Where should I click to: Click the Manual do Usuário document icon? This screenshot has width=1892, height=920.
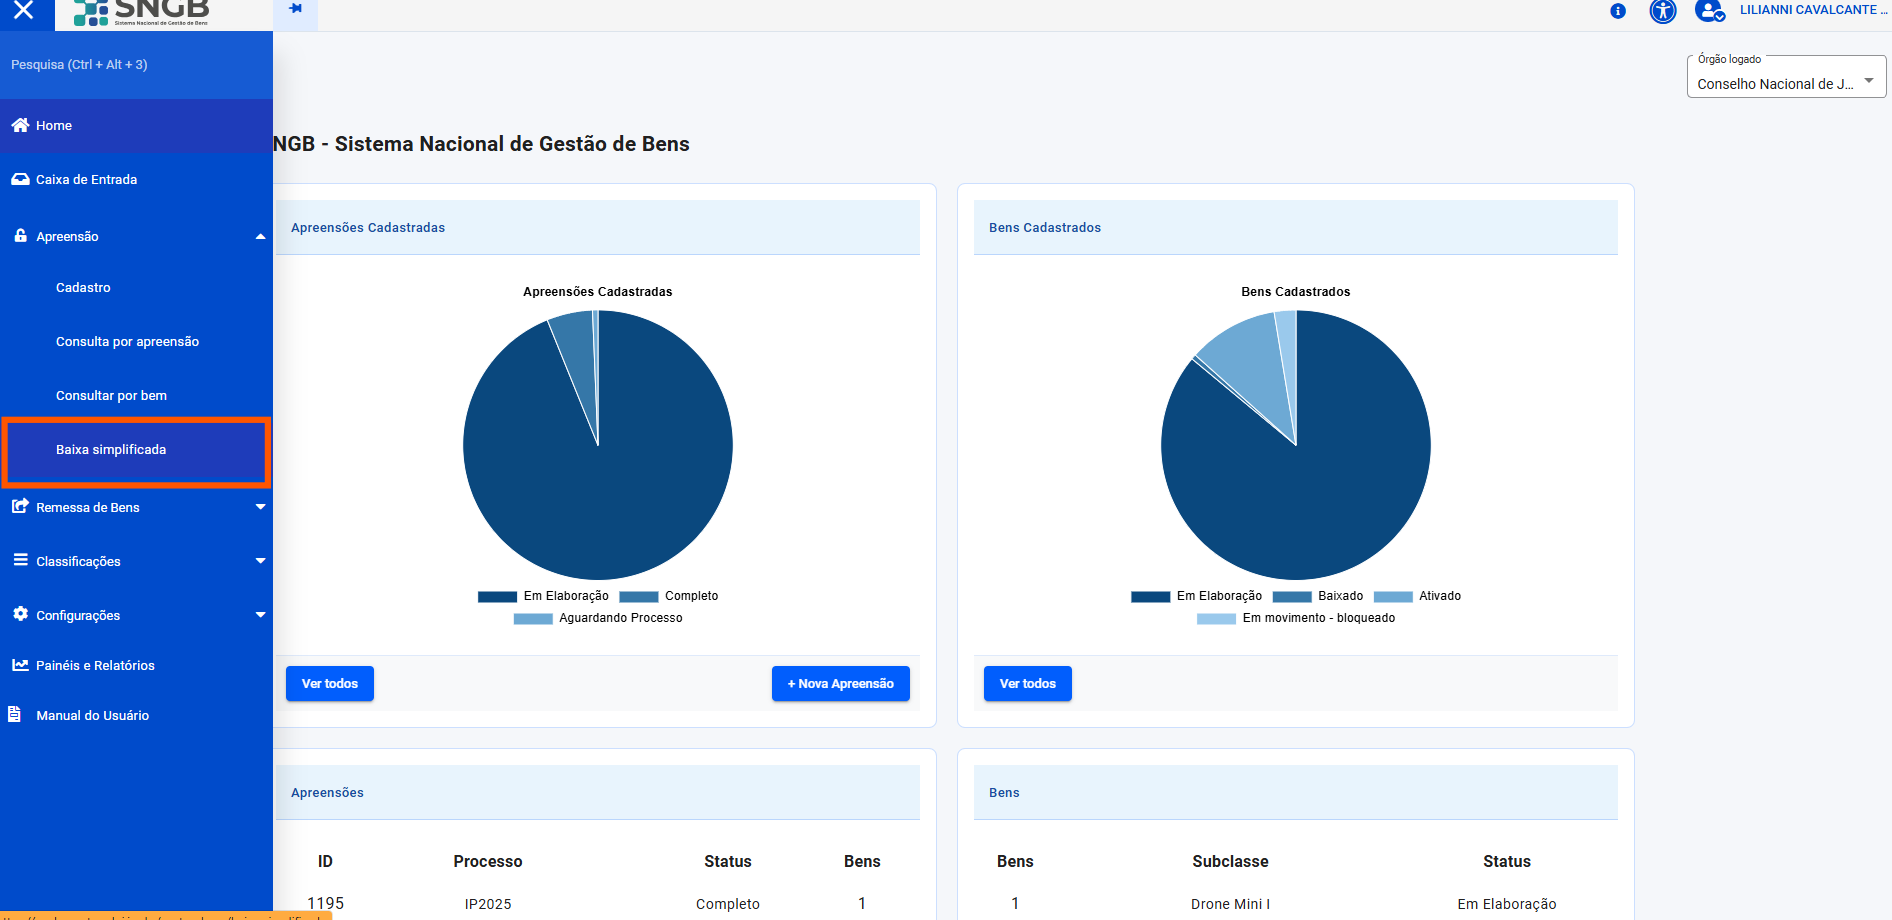(15, 715)
